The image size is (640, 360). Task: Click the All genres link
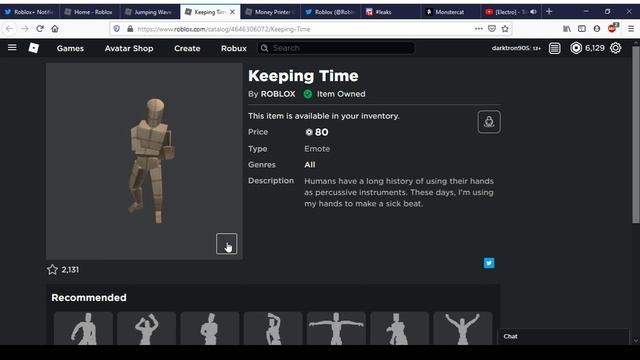[310, 165]
